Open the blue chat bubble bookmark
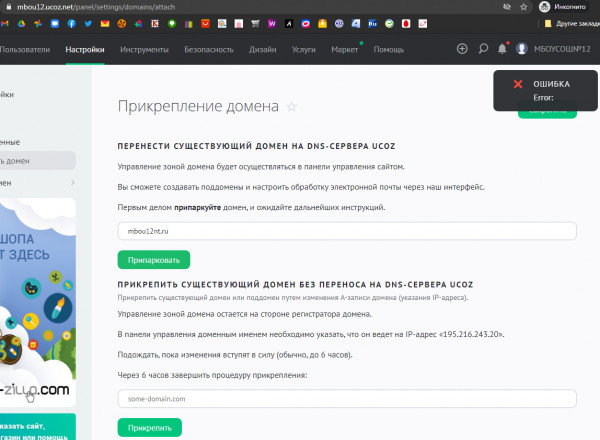Screen dimensions: 600x440 (x=55, y=24)
